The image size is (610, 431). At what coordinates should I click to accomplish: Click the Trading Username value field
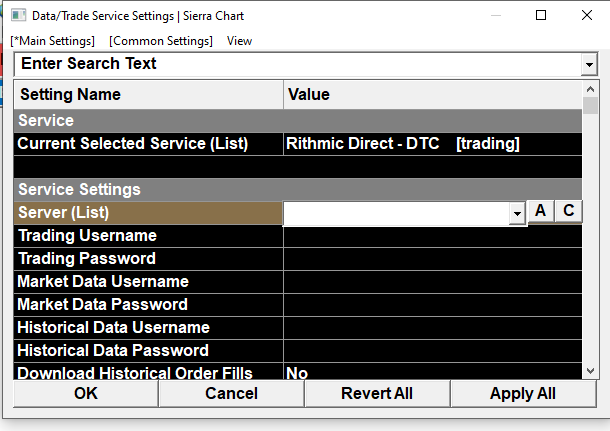430,236
